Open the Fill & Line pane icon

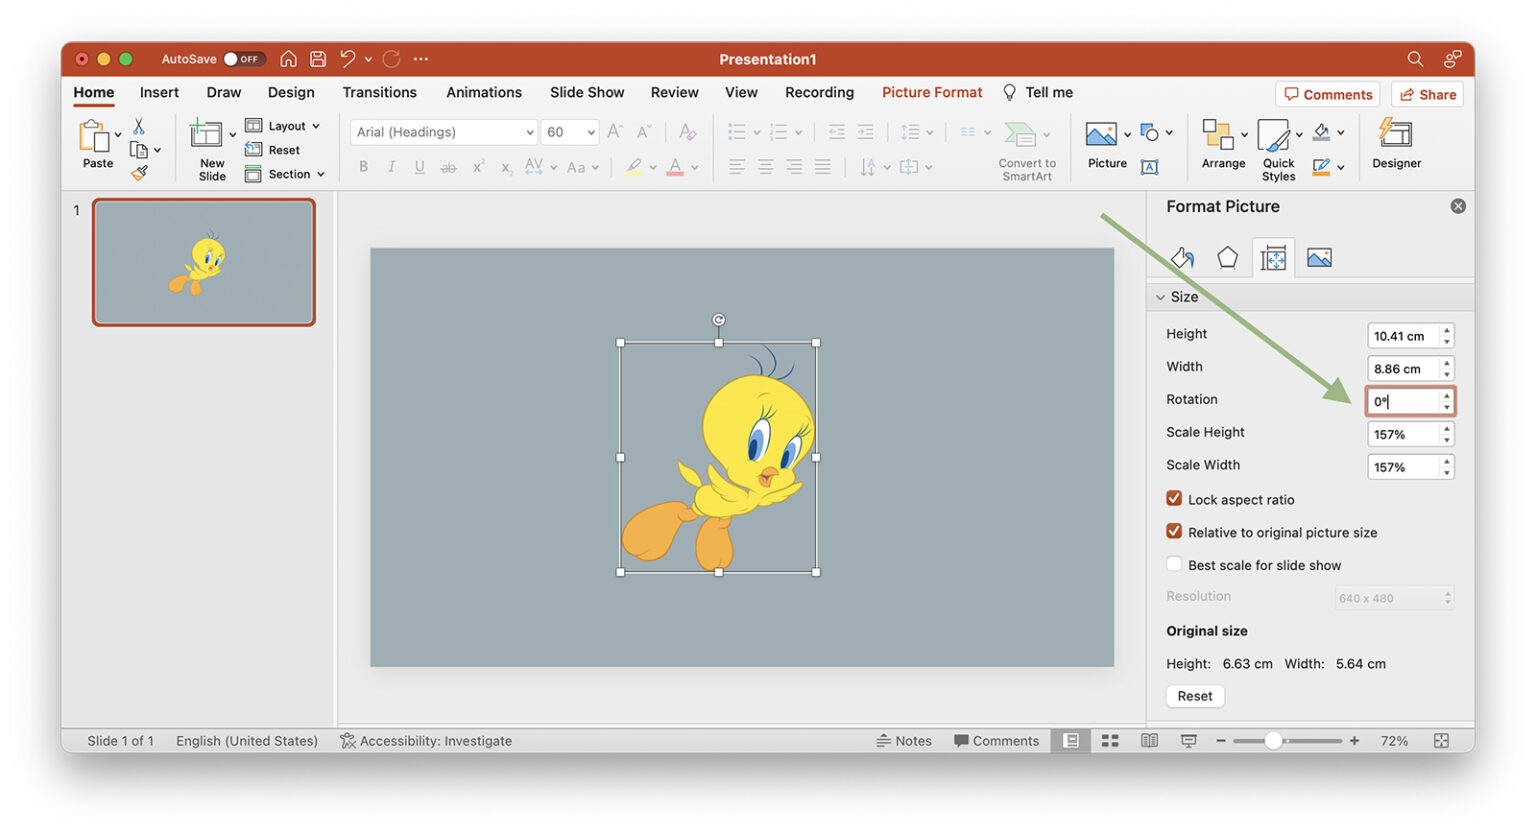pyautogui.click(x=1183, y=257)
